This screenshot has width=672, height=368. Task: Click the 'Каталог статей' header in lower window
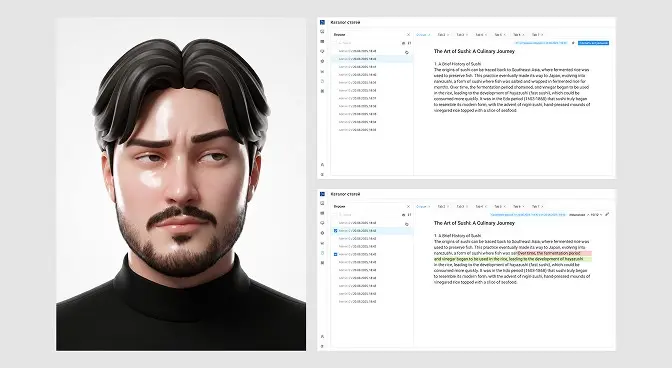click(345, 194)
